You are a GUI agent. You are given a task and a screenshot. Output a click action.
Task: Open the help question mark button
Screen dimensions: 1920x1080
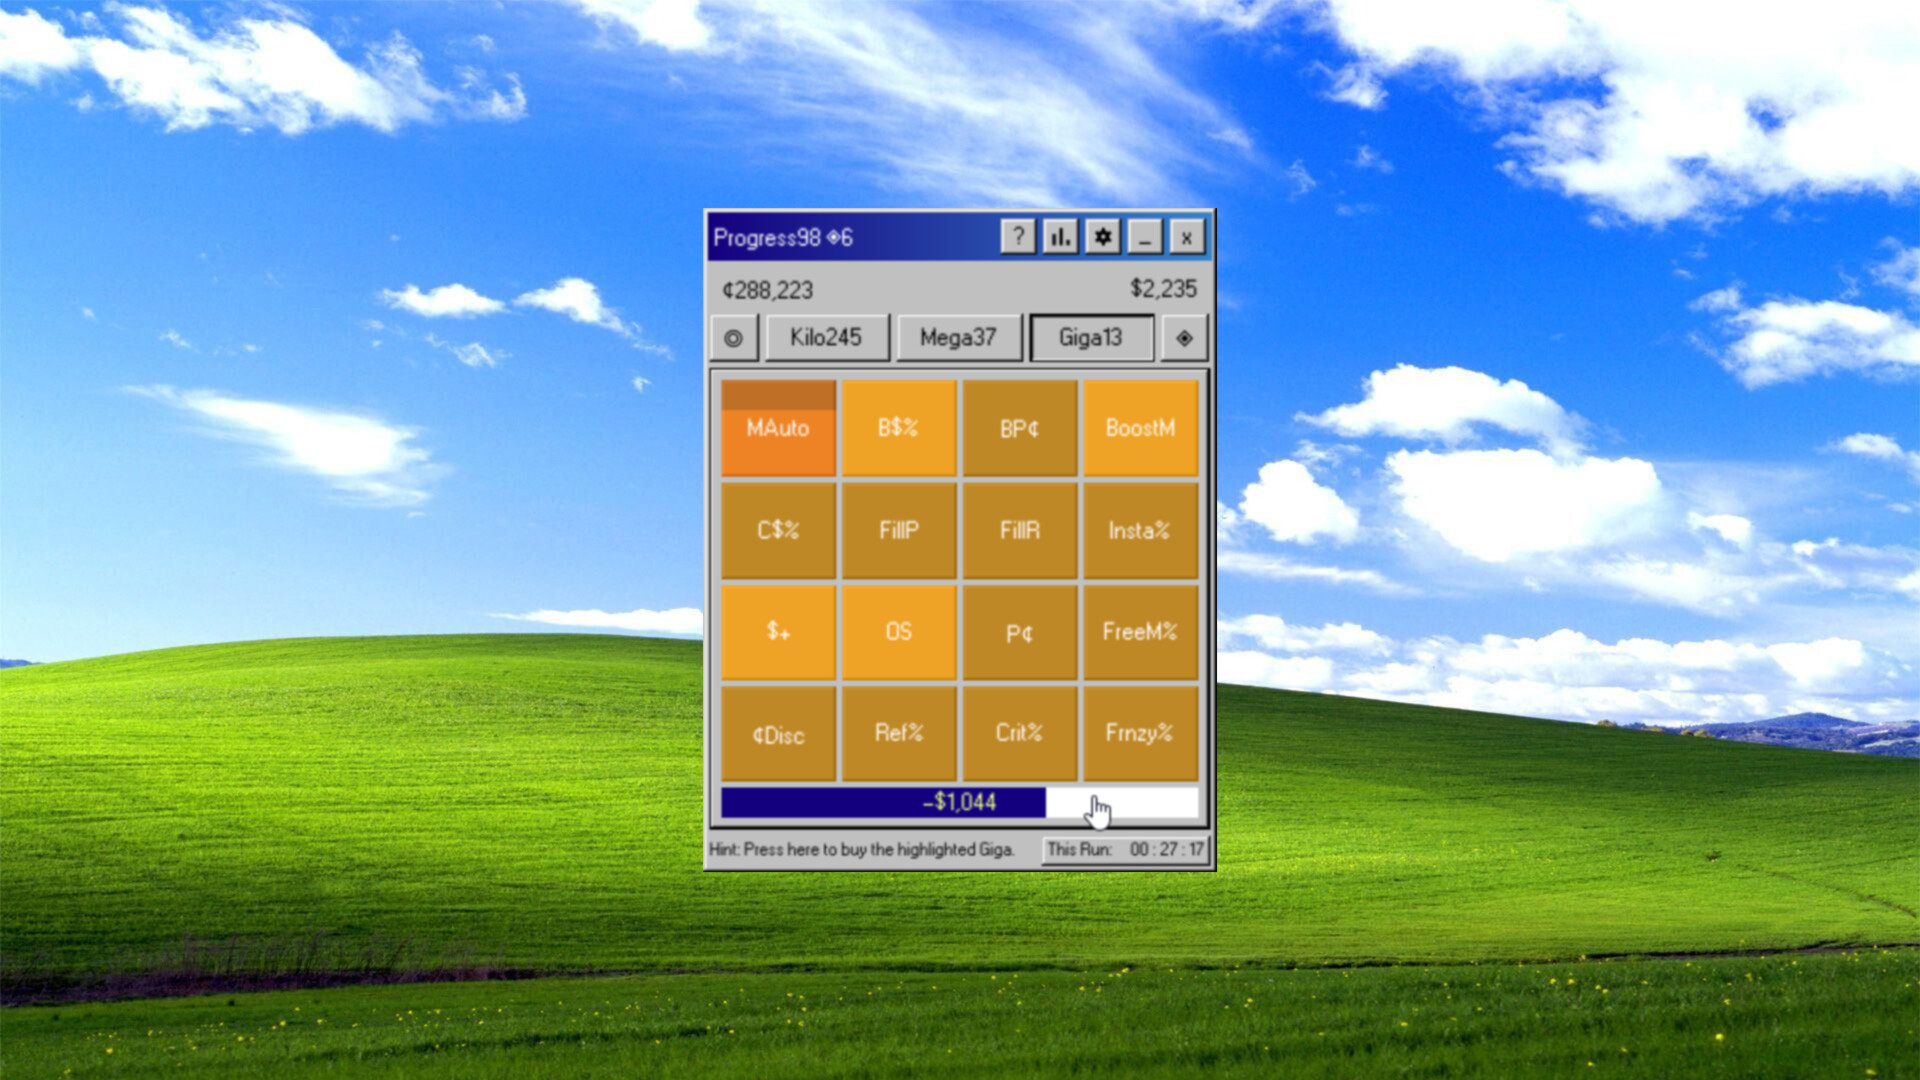1018,237
